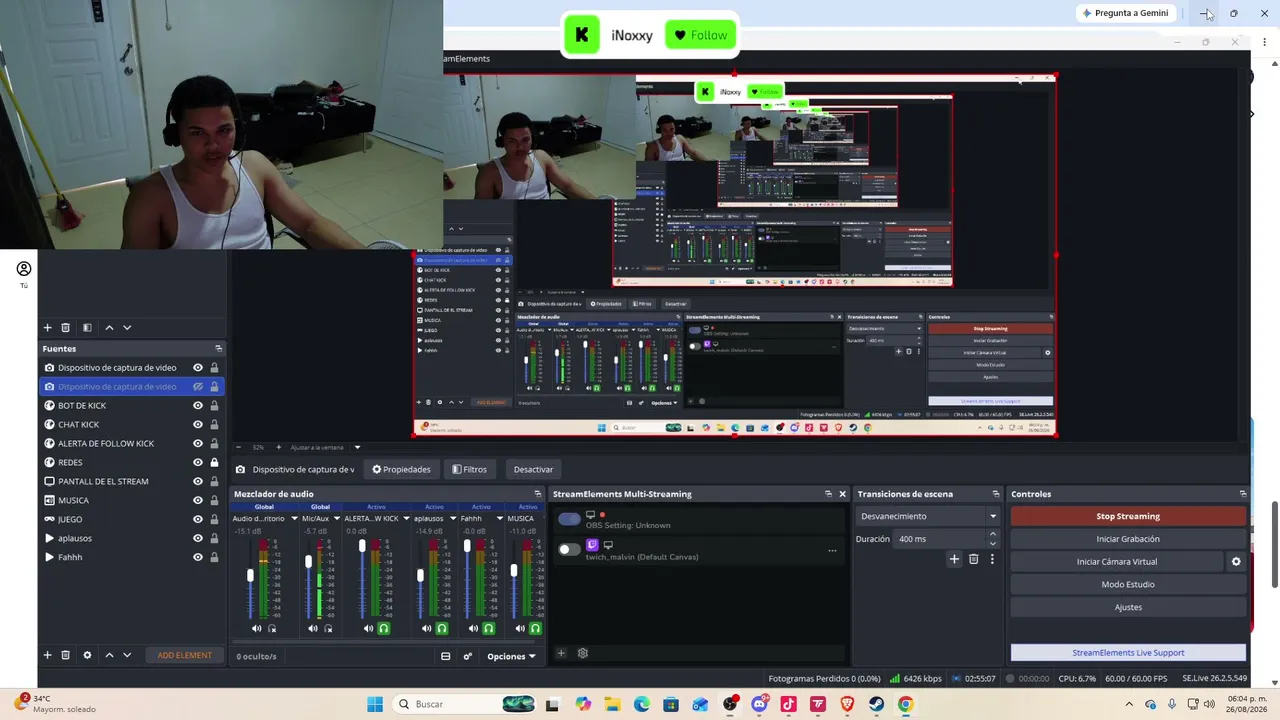Screen dimensions: 1280x720
Task: Toggle monitoring headphones on the MUSICA channel
Action: click(535, 628)
